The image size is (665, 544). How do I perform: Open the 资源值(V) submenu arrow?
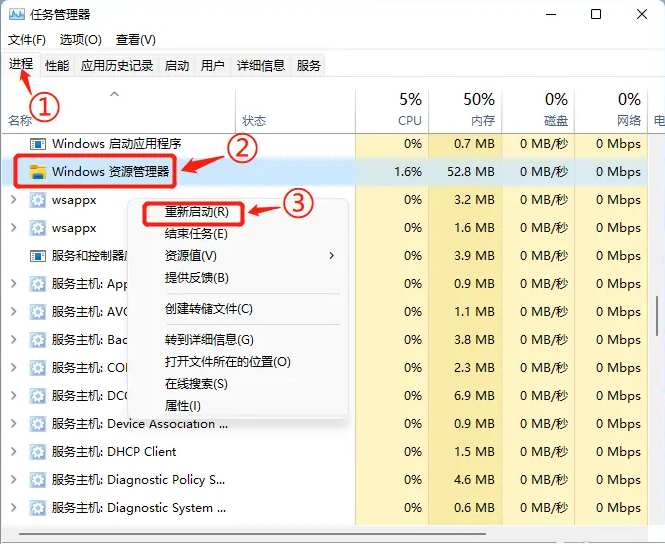[332, 256]
